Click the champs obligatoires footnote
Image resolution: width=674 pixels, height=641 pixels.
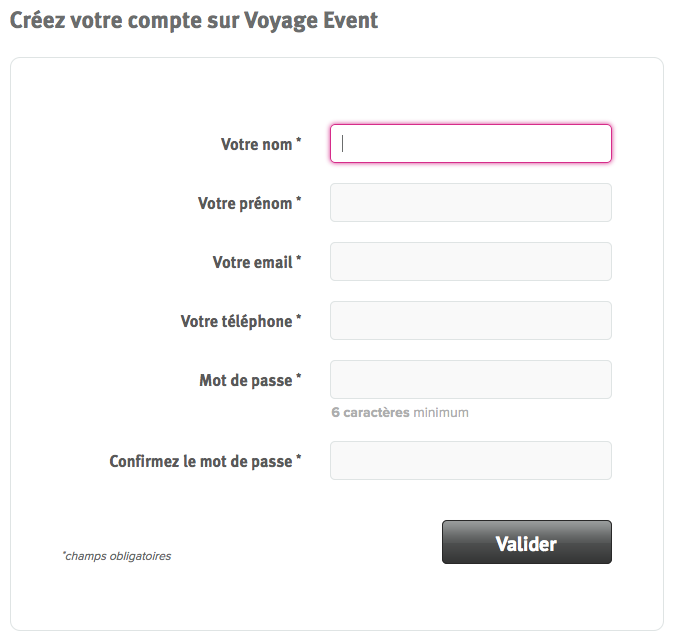(117, 556)
